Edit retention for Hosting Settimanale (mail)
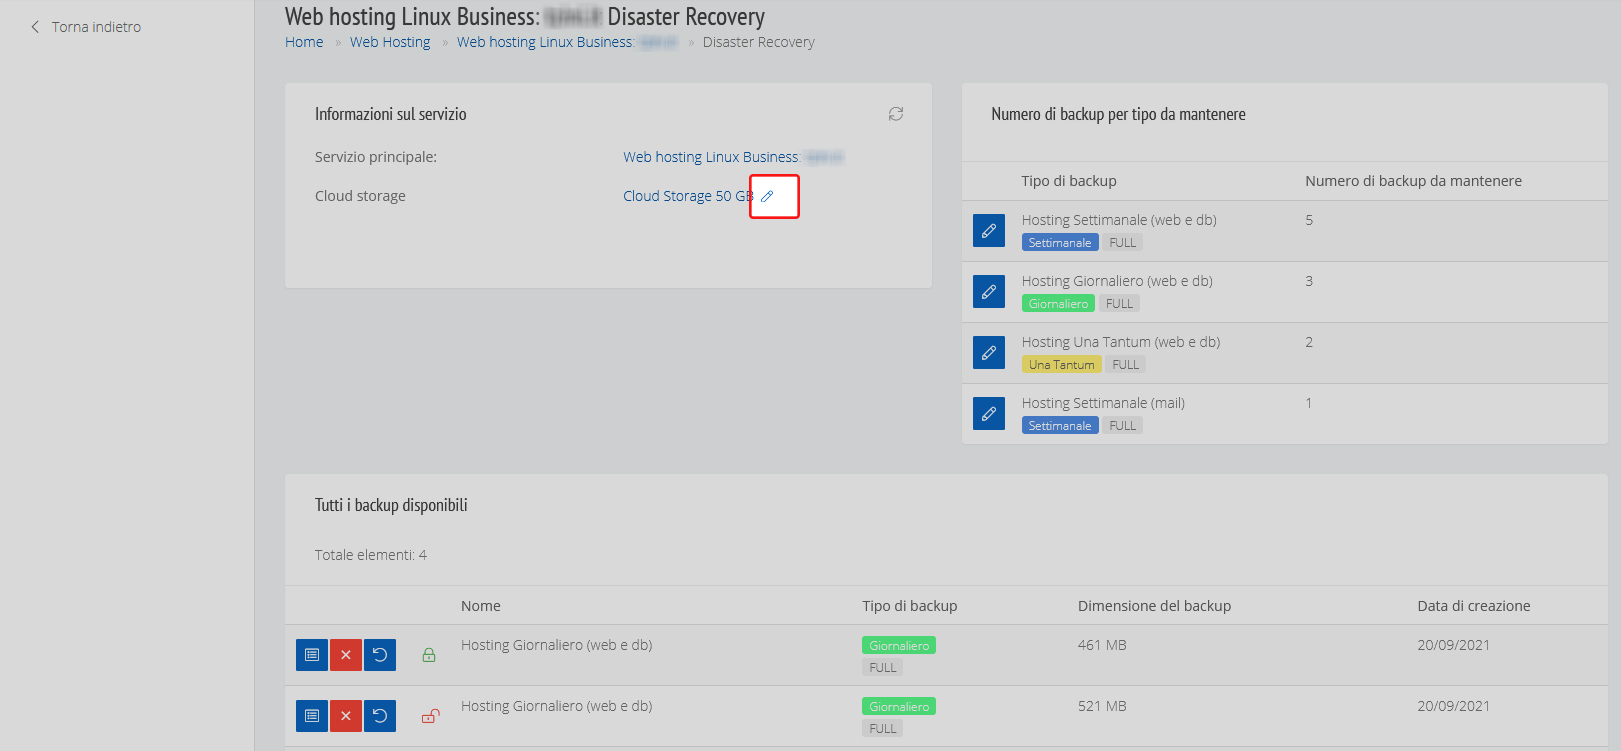1621x751 pixels. coord(989,414)
